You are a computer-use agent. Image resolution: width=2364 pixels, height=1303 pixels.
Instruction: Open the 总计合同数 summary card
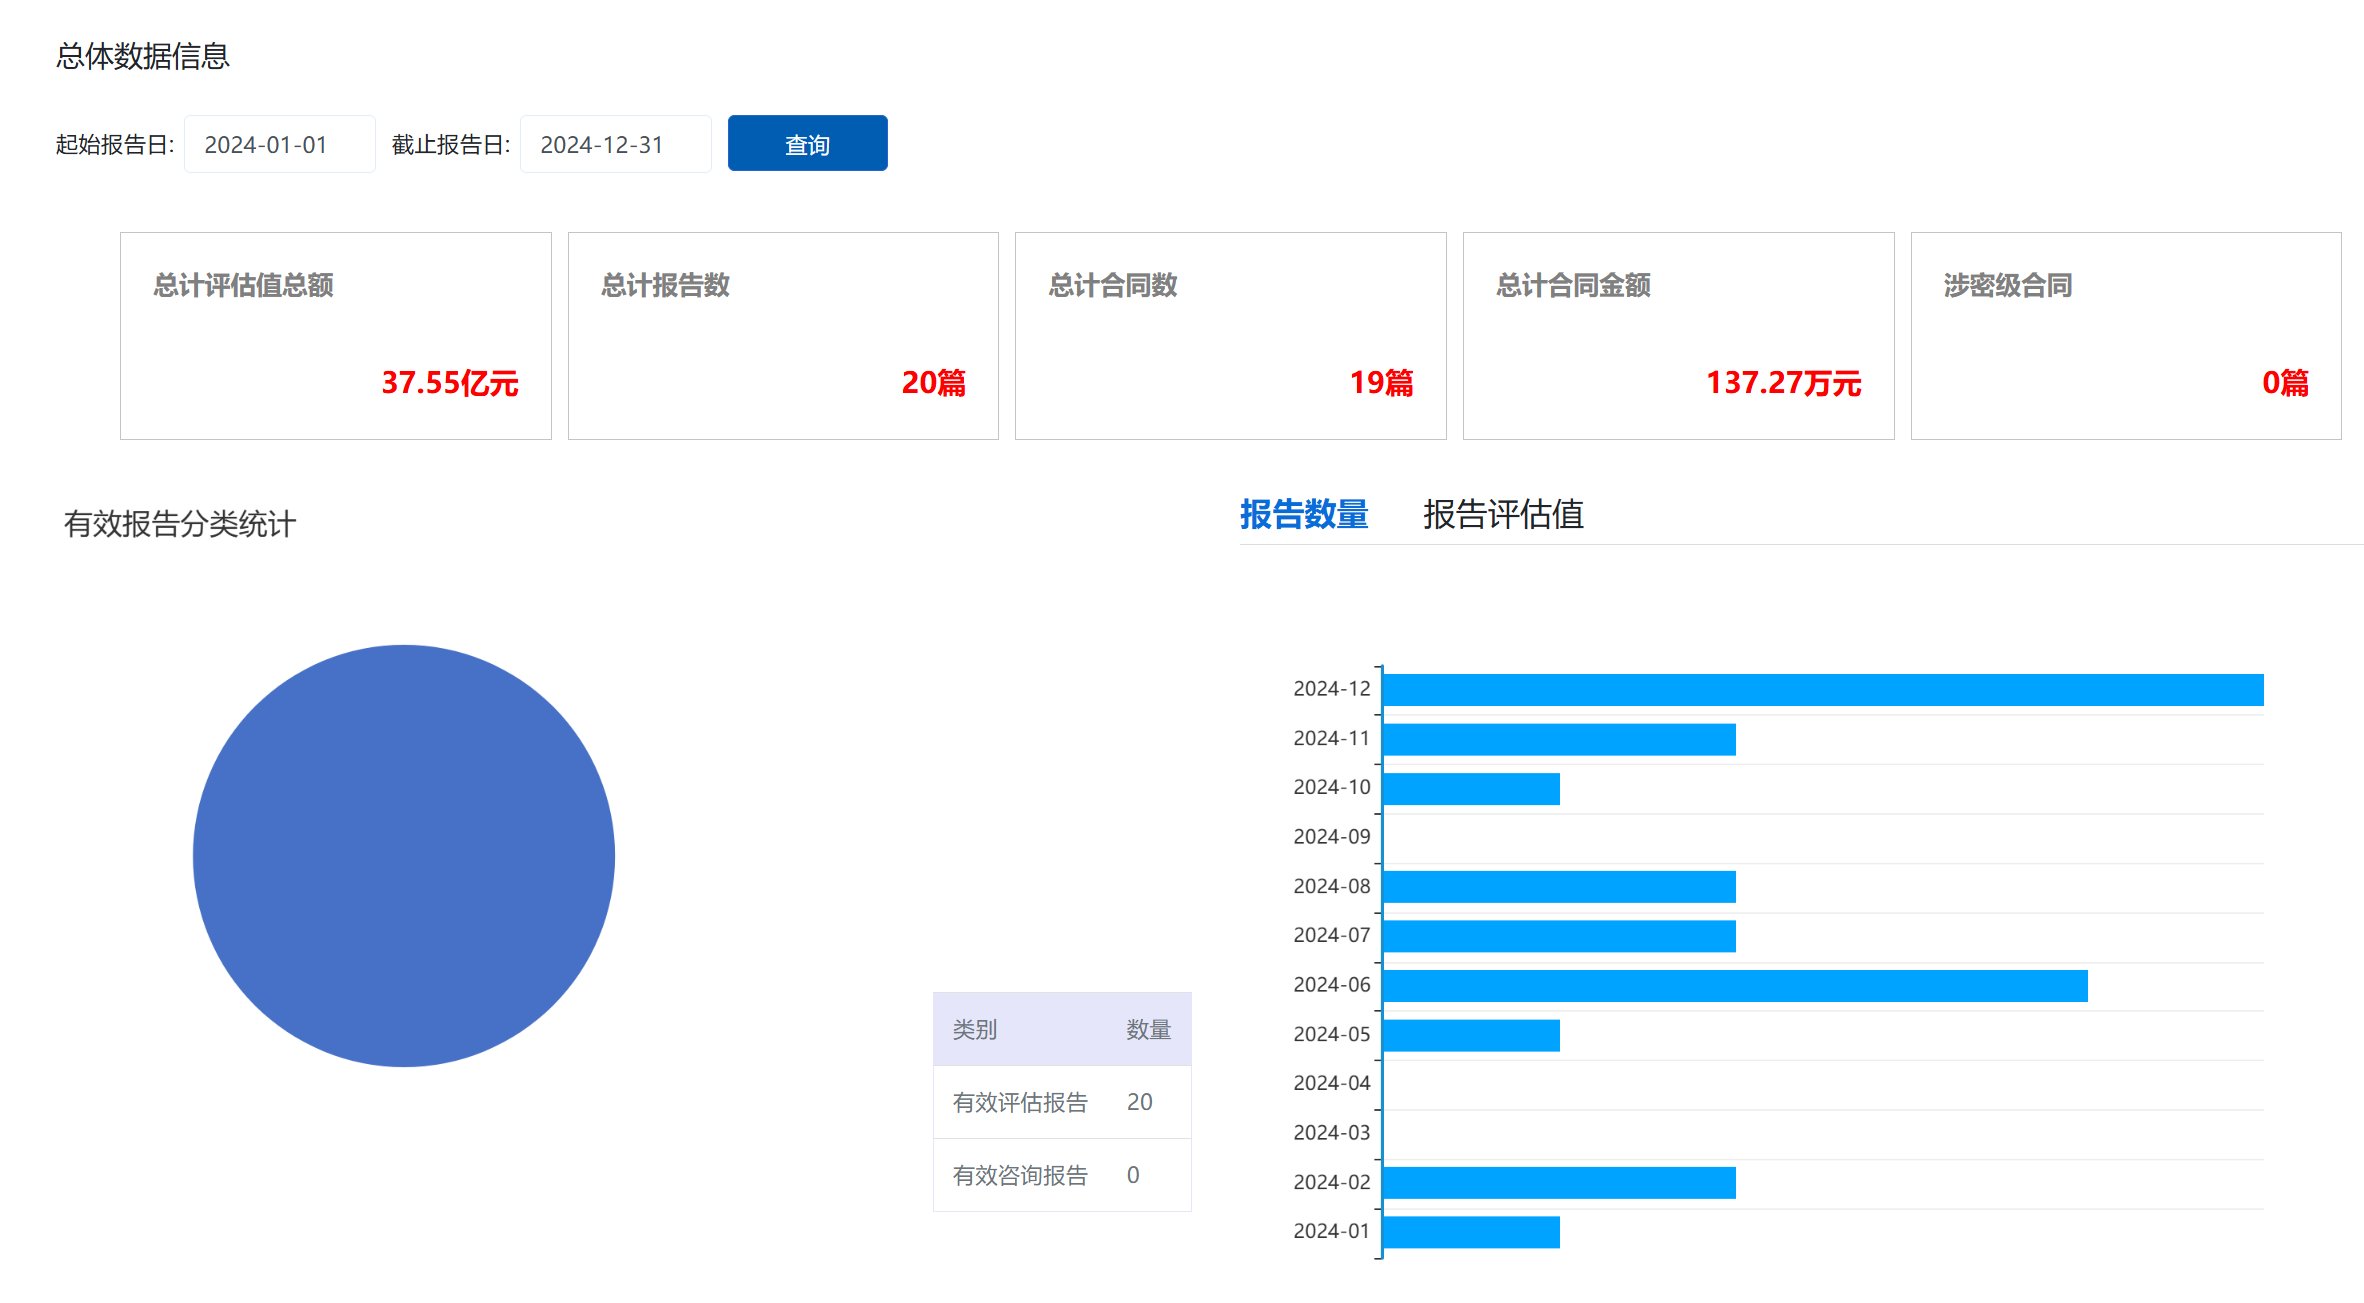1230,336
